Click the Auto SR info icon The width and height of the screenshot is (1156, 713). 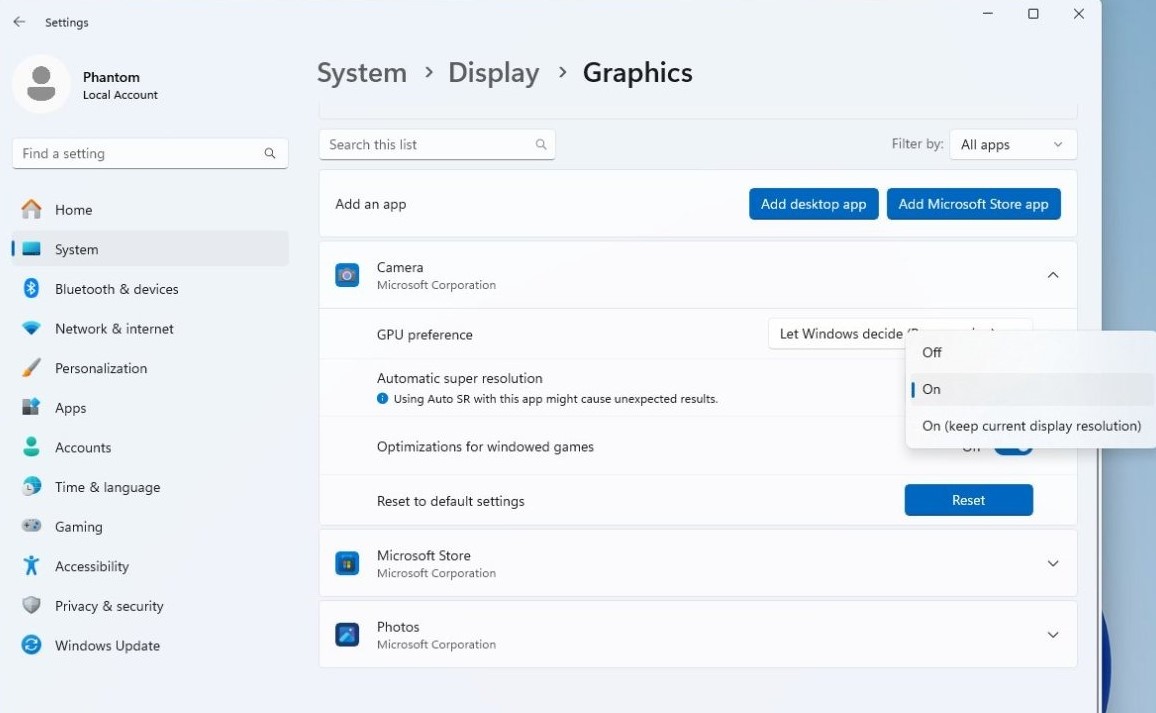tap(382, 399)
